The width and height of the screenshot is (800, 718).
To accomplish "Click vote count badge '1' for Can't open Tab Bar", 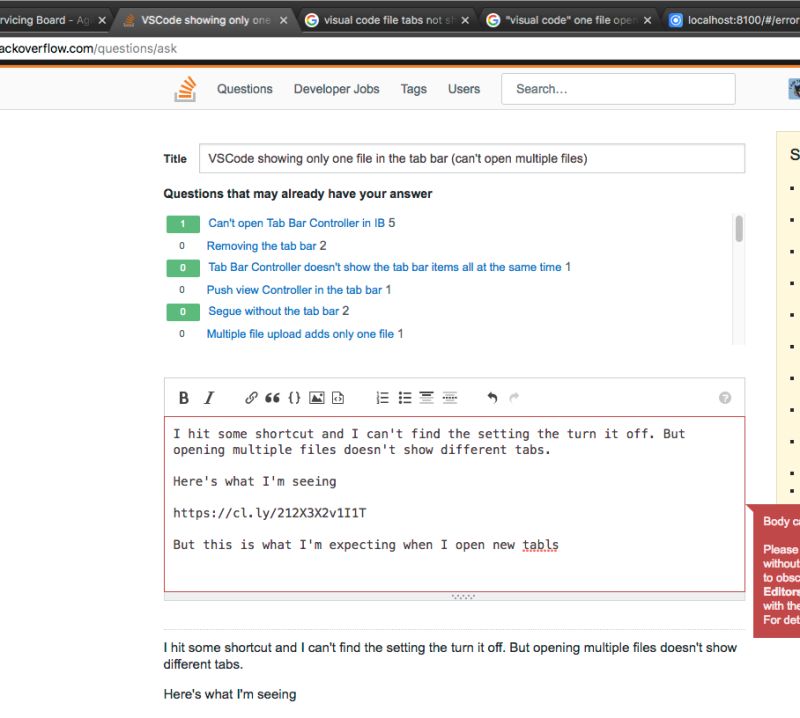I will [x=183, y=224].
